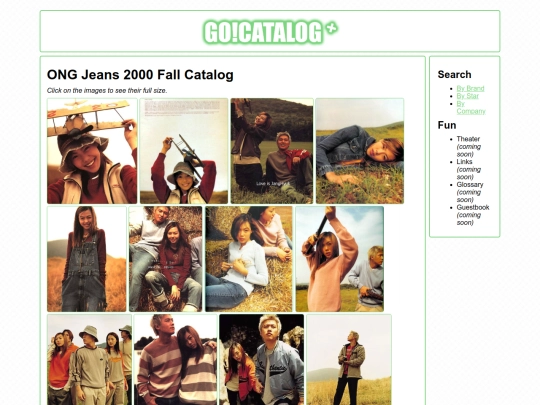The image size is (540, 405).
Task: Open the By Brand search link
Action: click(x=470, y=89)
